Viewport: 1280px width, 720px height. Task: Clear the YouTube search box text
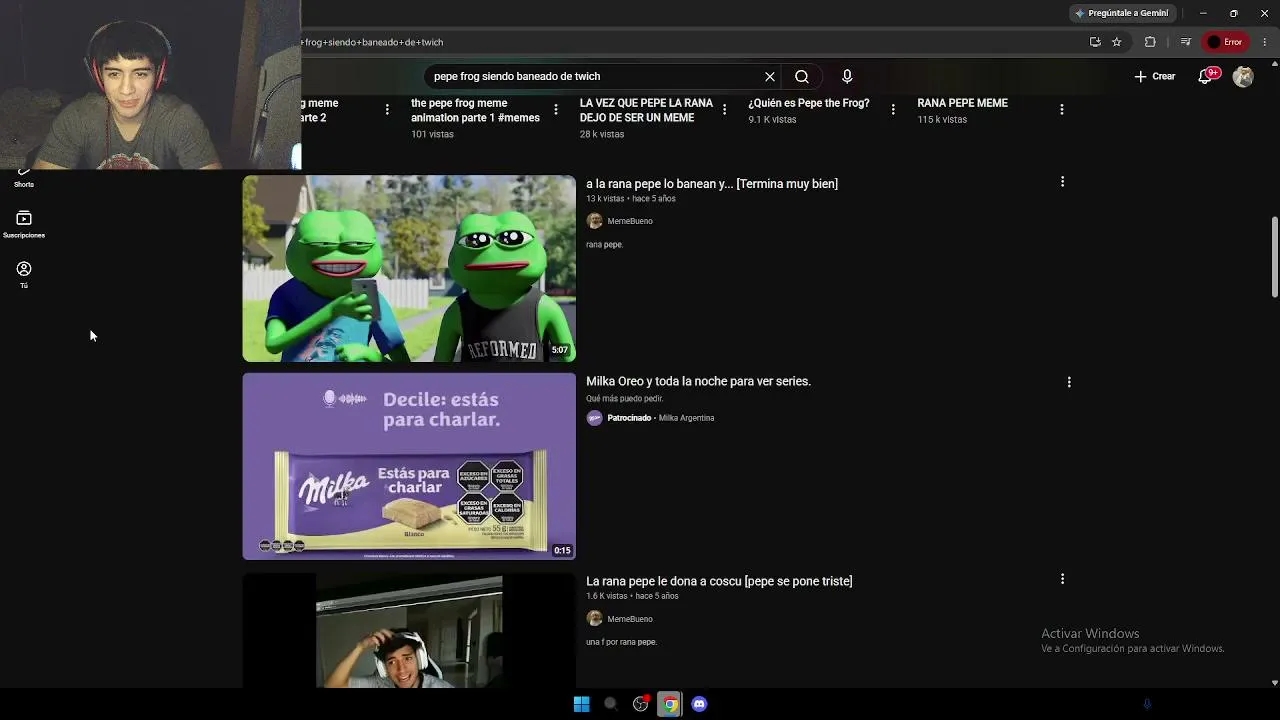770,76
